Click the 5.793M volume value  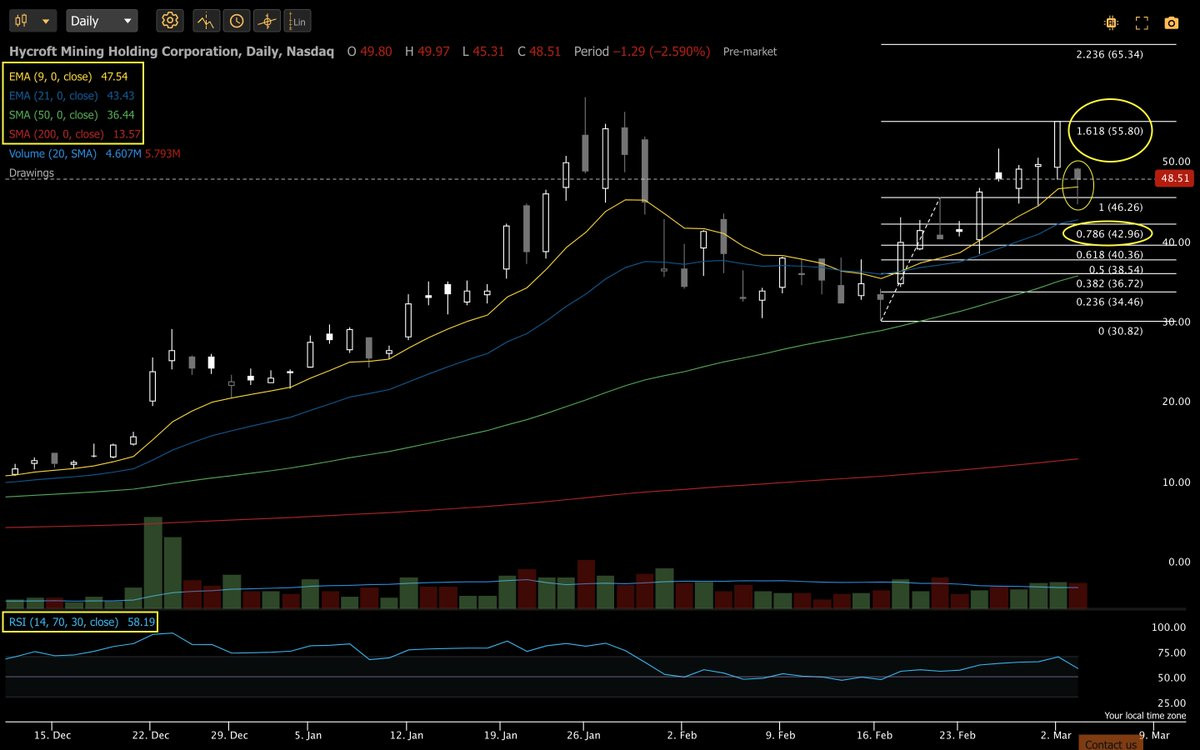click(161, 154)
